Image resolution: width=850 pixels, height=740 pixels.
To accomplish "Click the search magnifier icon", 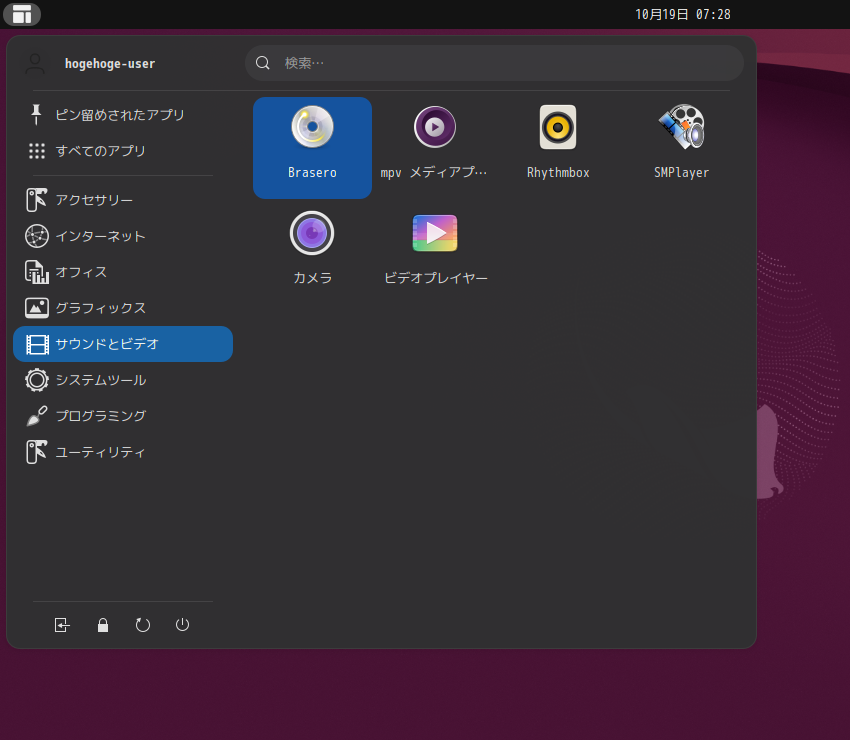I will pos(263,63).
